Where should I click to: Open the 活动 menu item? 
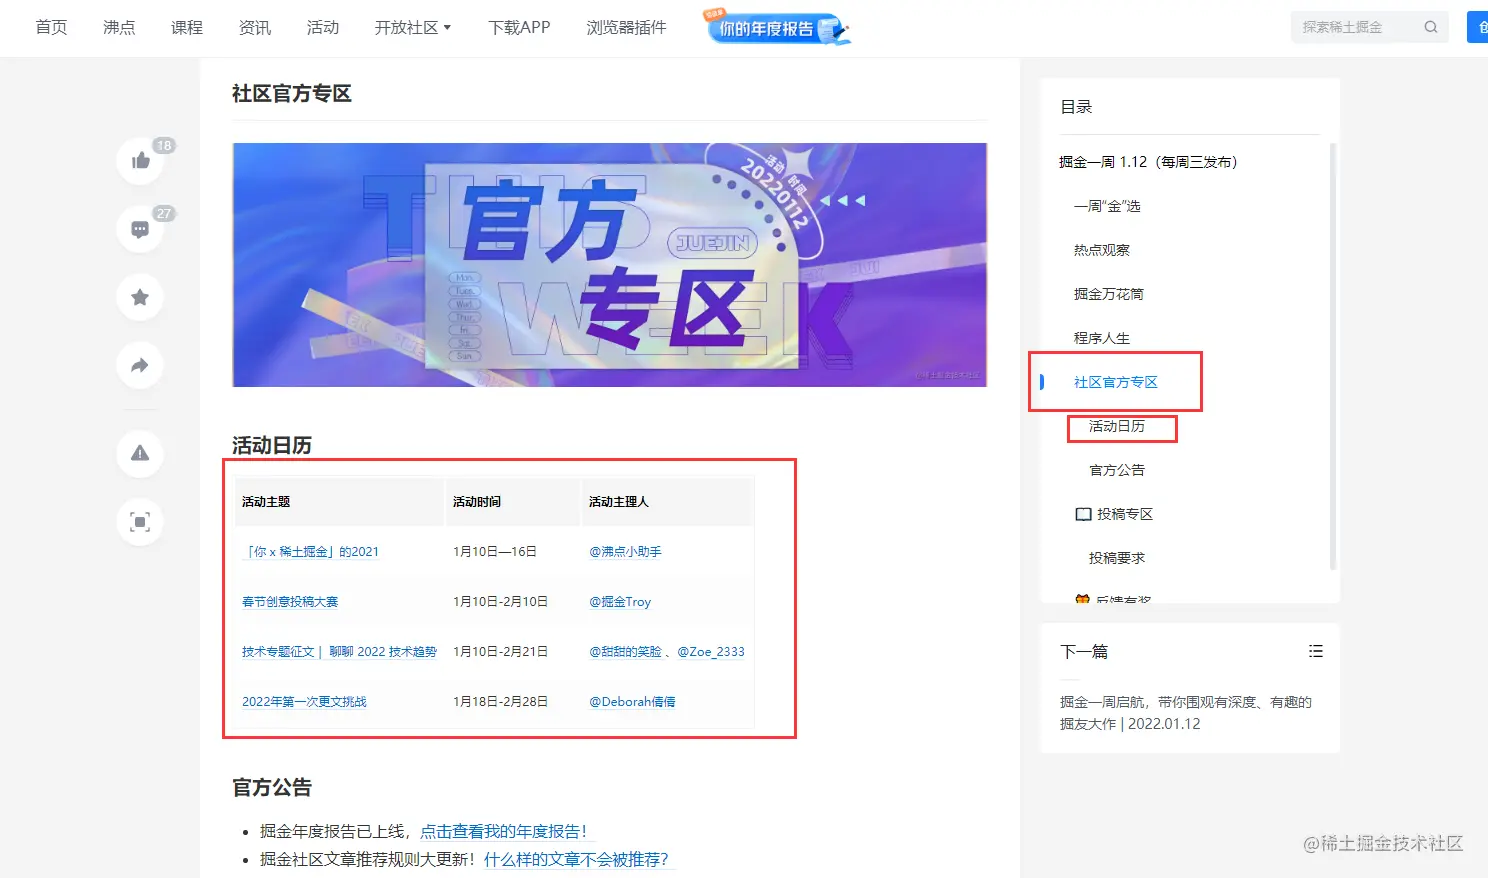[323, 27]
